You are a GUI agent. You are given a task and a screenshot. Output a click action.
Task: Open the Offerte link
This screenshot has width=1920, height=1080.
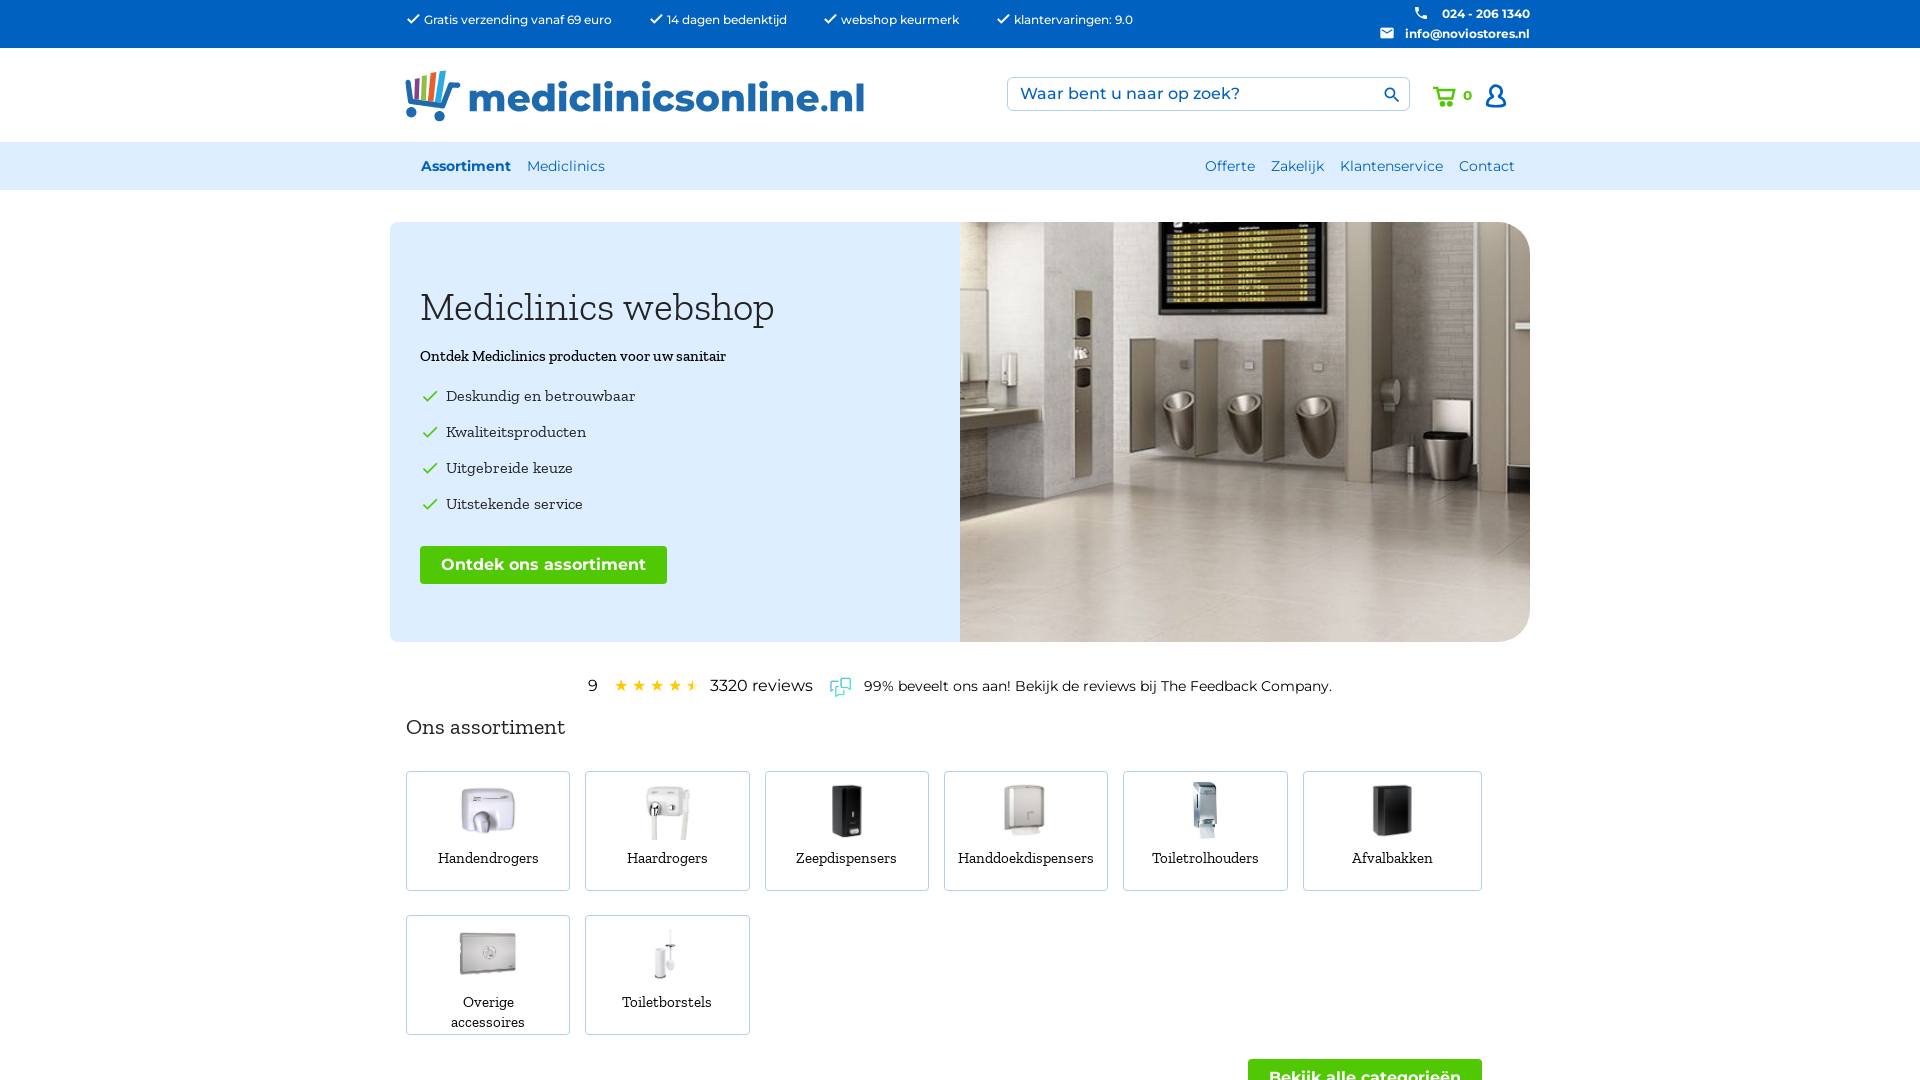(1230, 166)
